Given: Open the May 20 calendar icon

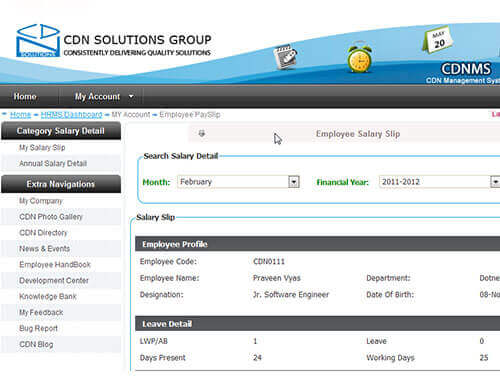Looking at the screenshot, I should (438, 40).
